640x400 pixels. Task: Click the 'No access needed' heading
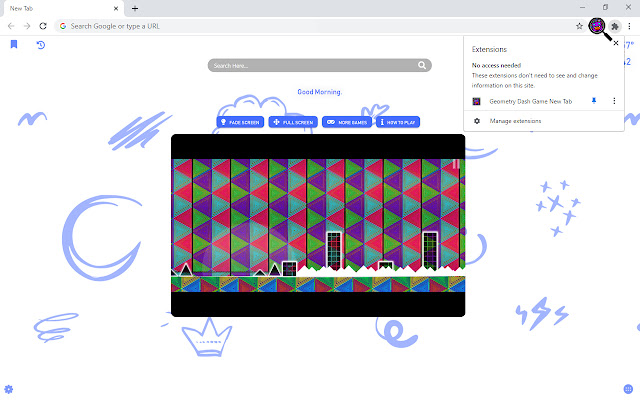click(x=496, y=65)
